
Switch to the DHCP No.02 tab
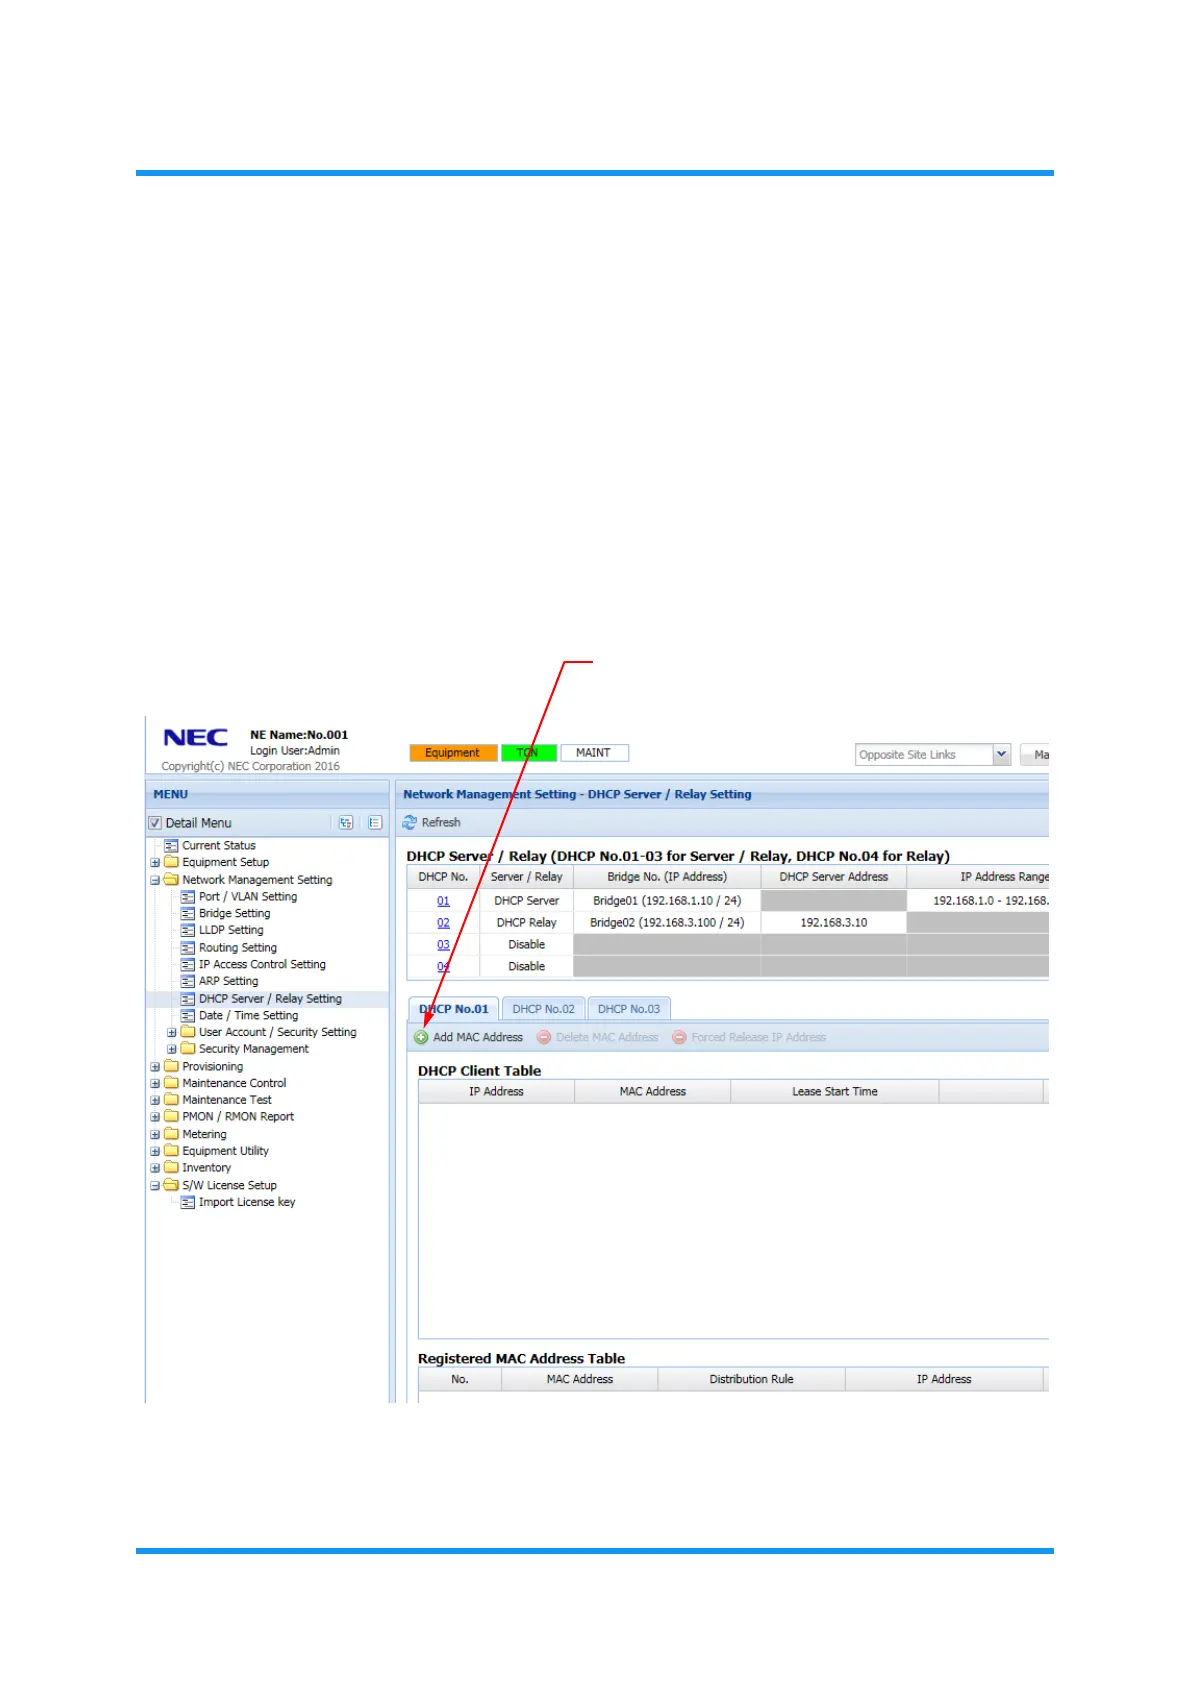point(543,1009)
